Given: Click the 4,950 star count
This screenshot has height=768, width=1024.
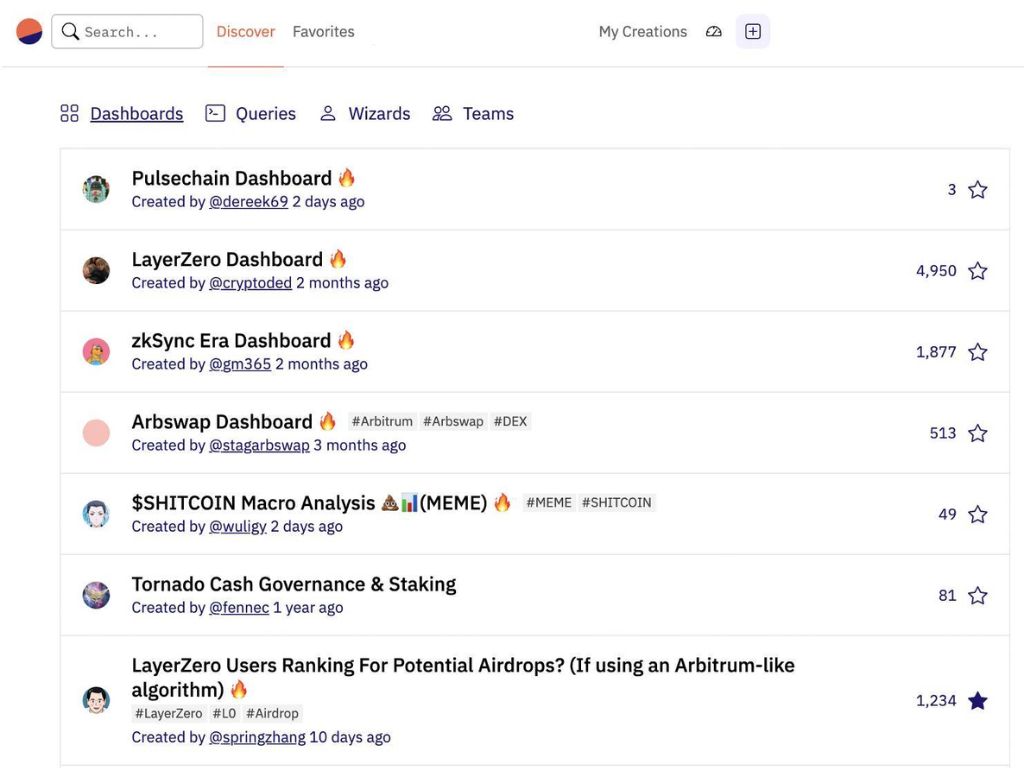Looking at the screenshot, I should 936,270.
